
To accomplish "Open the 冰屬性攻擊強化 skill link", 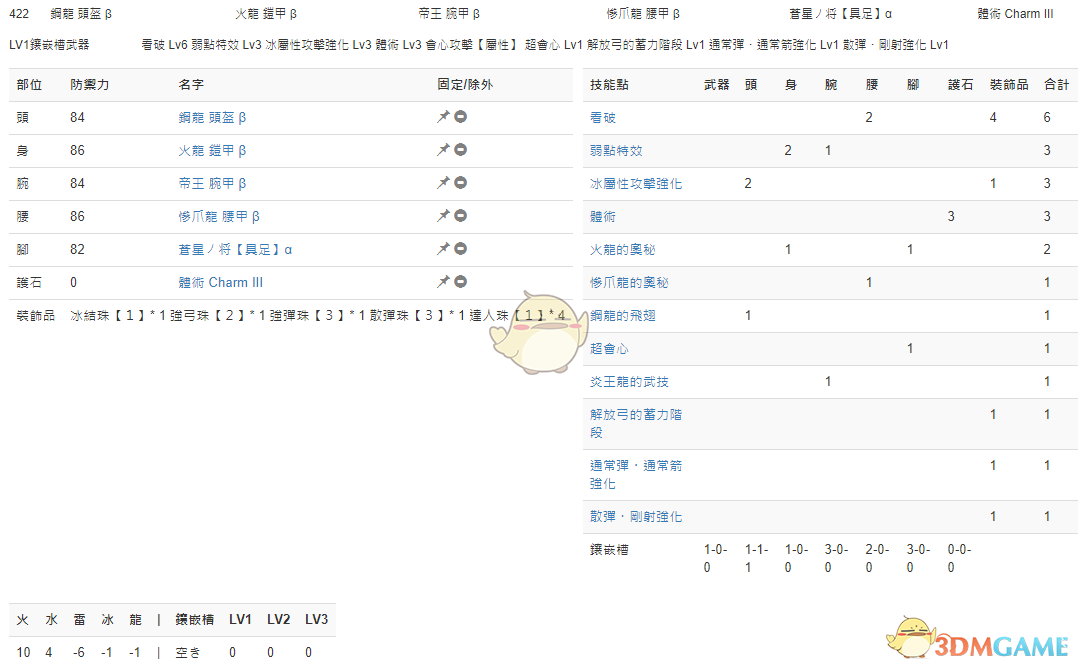I will pyautogui.click(x=636, y=184).
